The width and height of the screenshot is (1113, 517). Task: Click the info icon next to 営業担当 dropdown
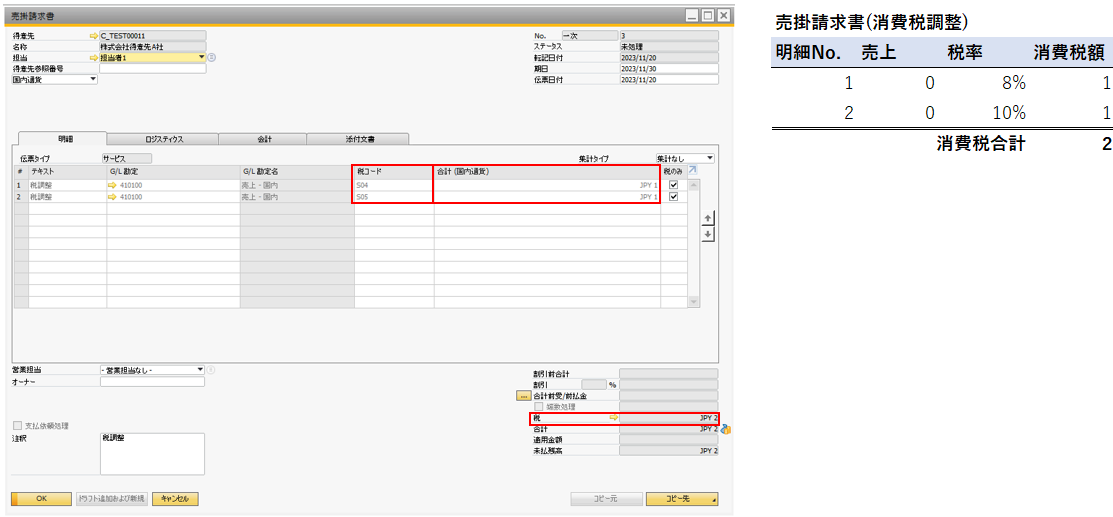[212, 369]
